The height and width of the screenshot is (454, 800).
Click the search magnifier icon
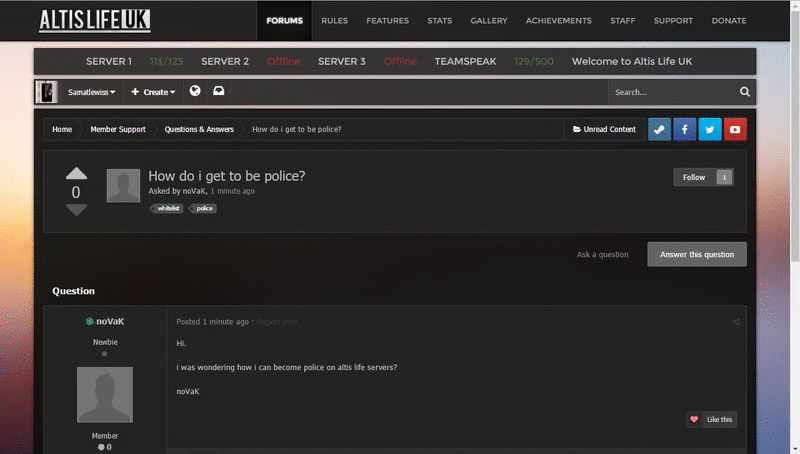(x=744, y=92)
